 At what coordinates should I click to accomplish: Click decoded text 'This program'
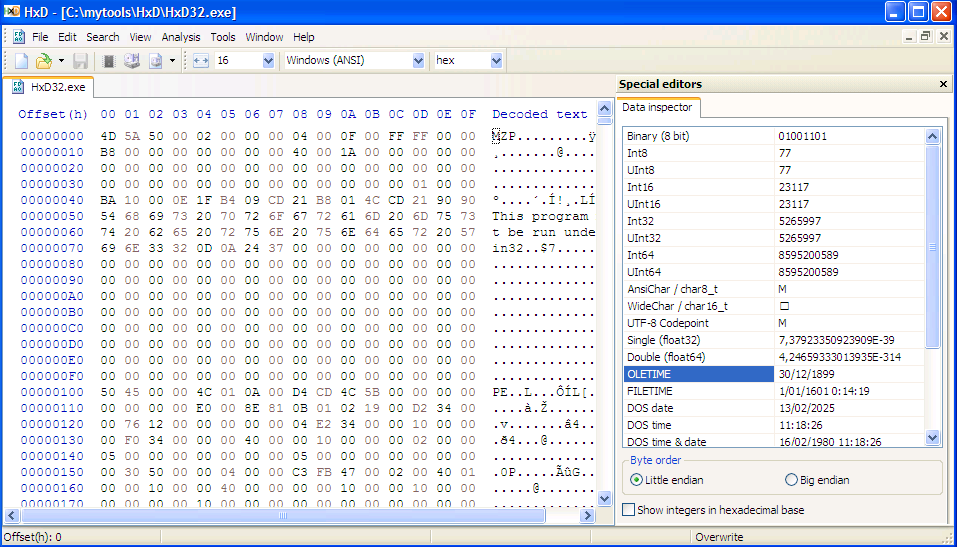click(x=540, y=216)
